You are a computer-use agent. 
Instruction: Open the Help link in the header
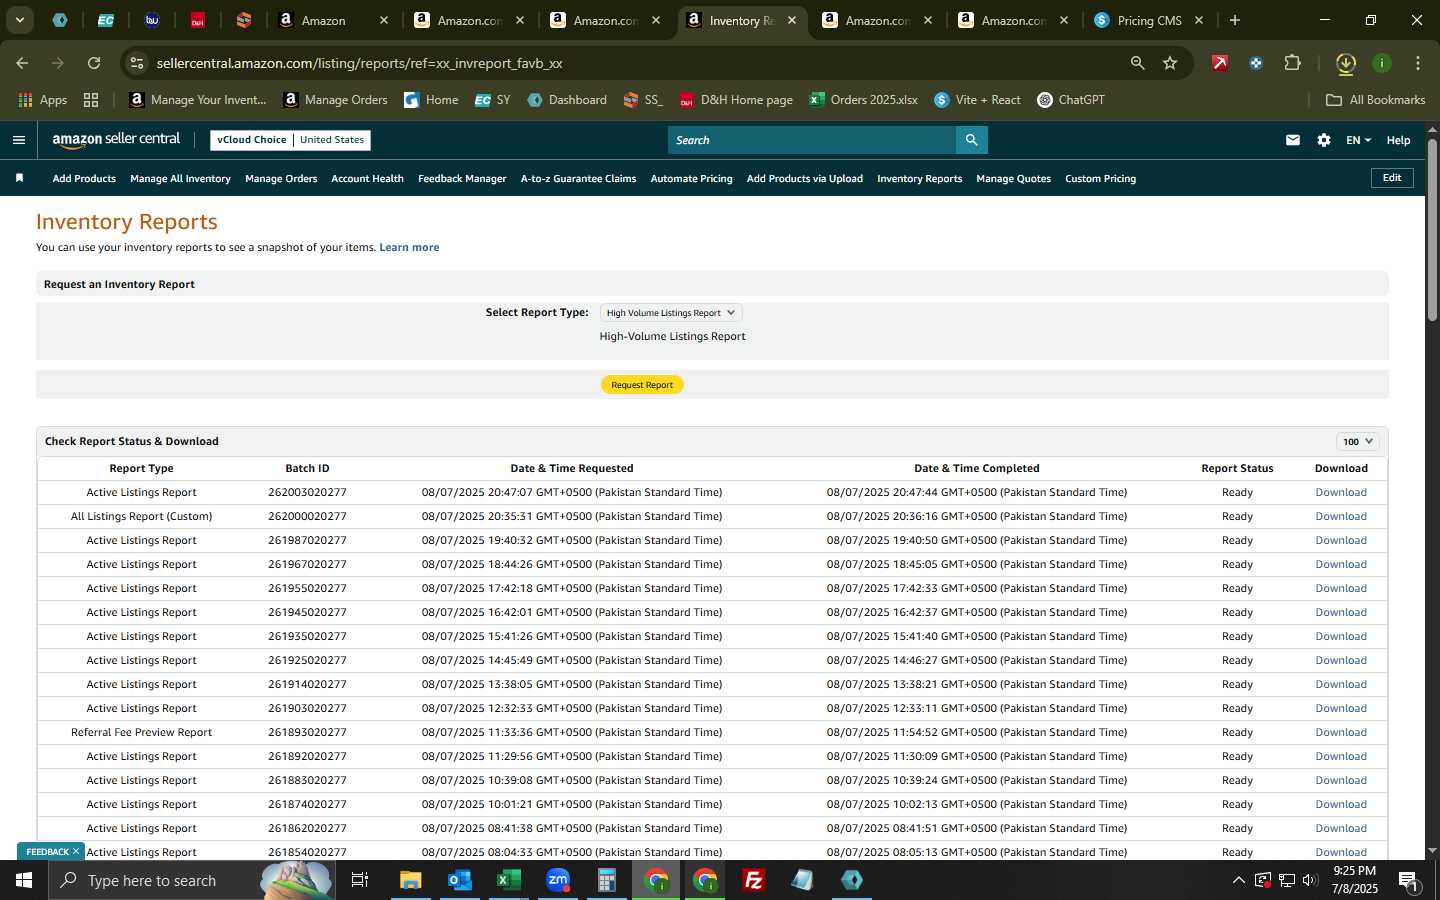coord(1398,140)
